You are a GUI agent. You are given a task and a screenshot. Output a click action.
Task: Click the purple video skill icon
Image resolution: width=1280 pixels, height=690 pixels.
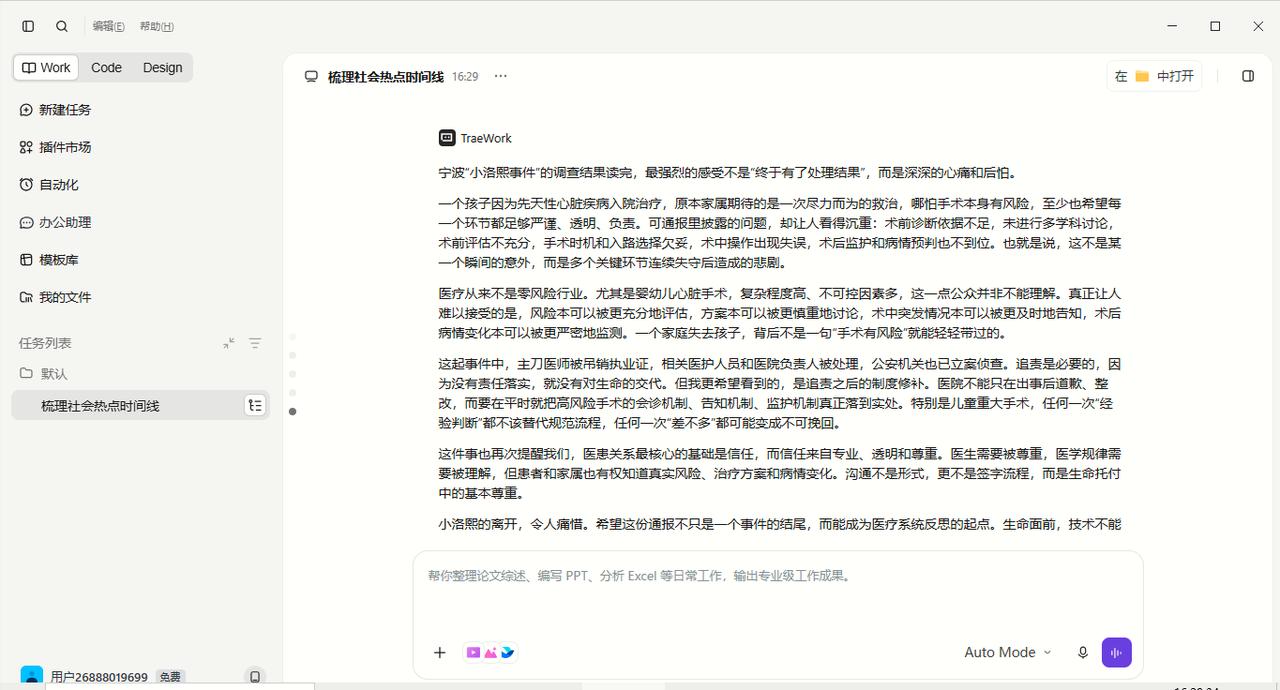[x=474, y=652]
